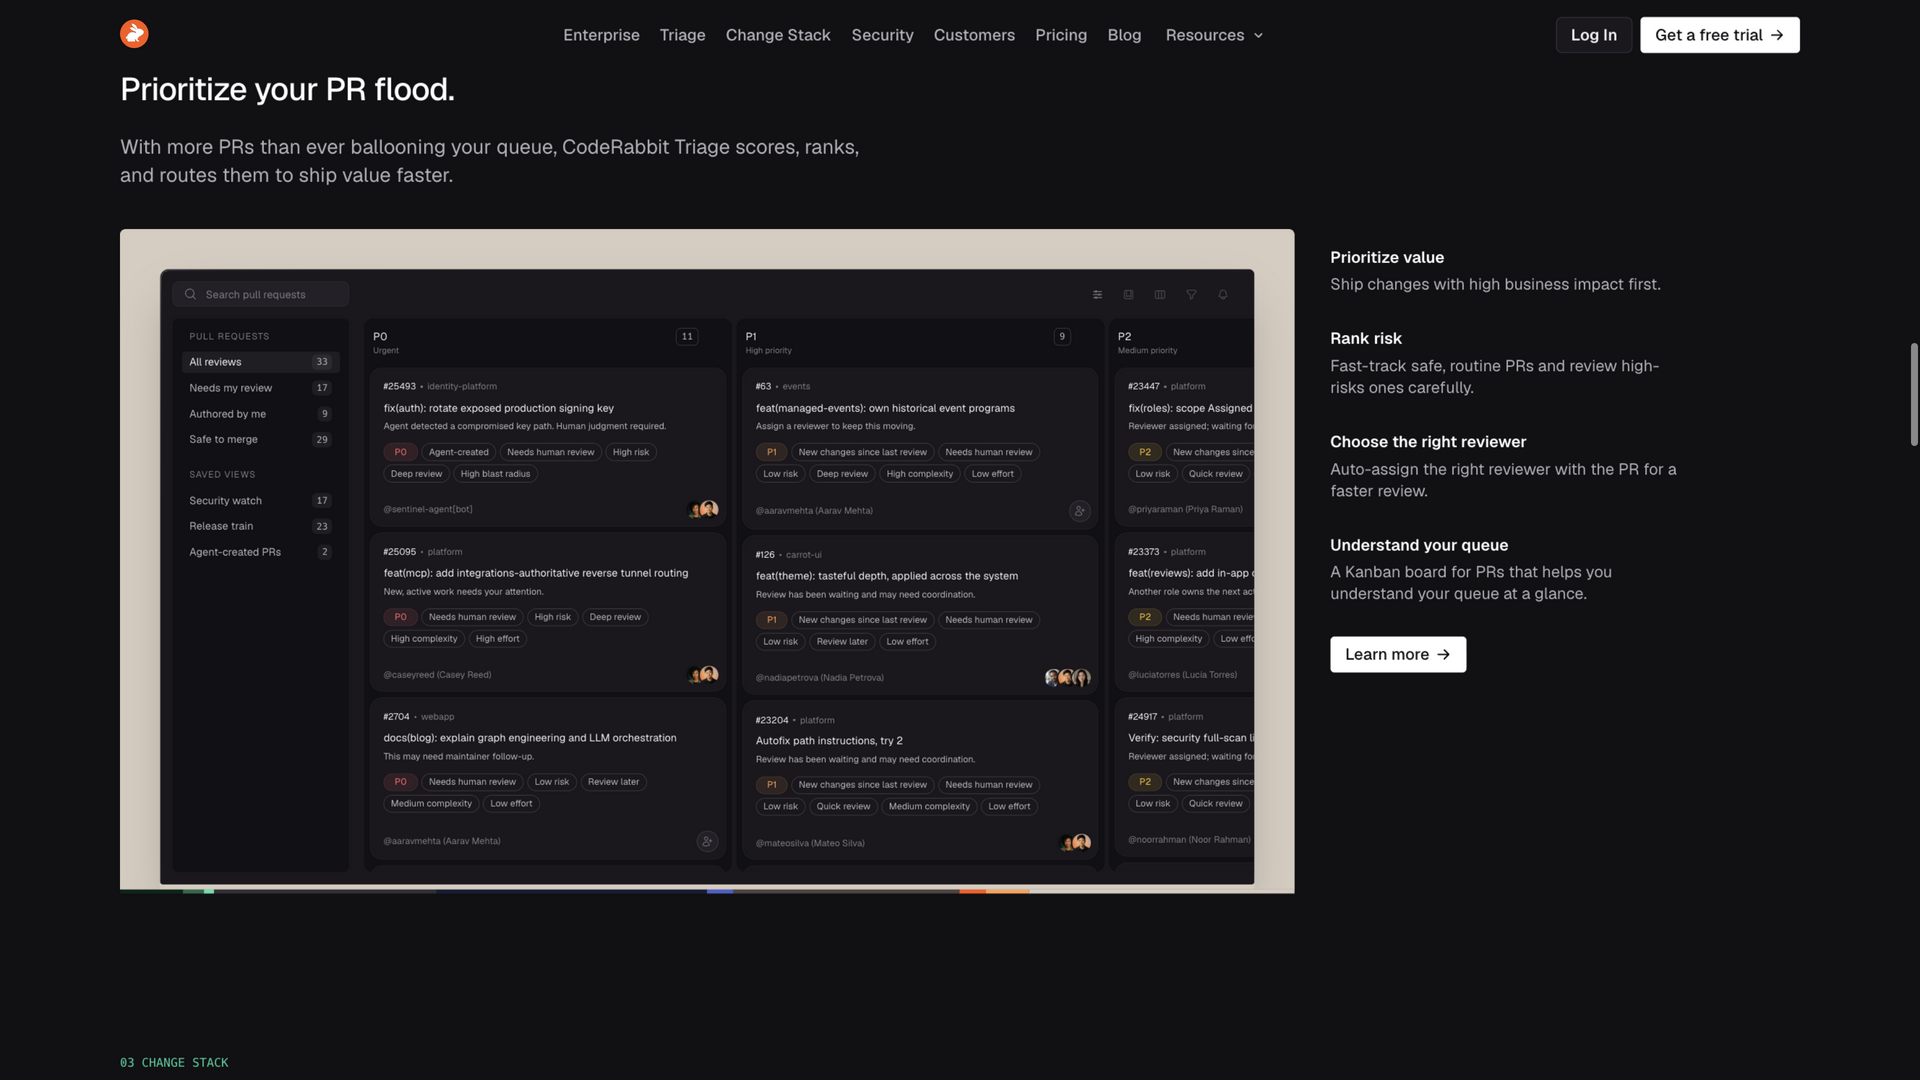Click reviewer avatars on PR #25095 card

pos(703,675)
